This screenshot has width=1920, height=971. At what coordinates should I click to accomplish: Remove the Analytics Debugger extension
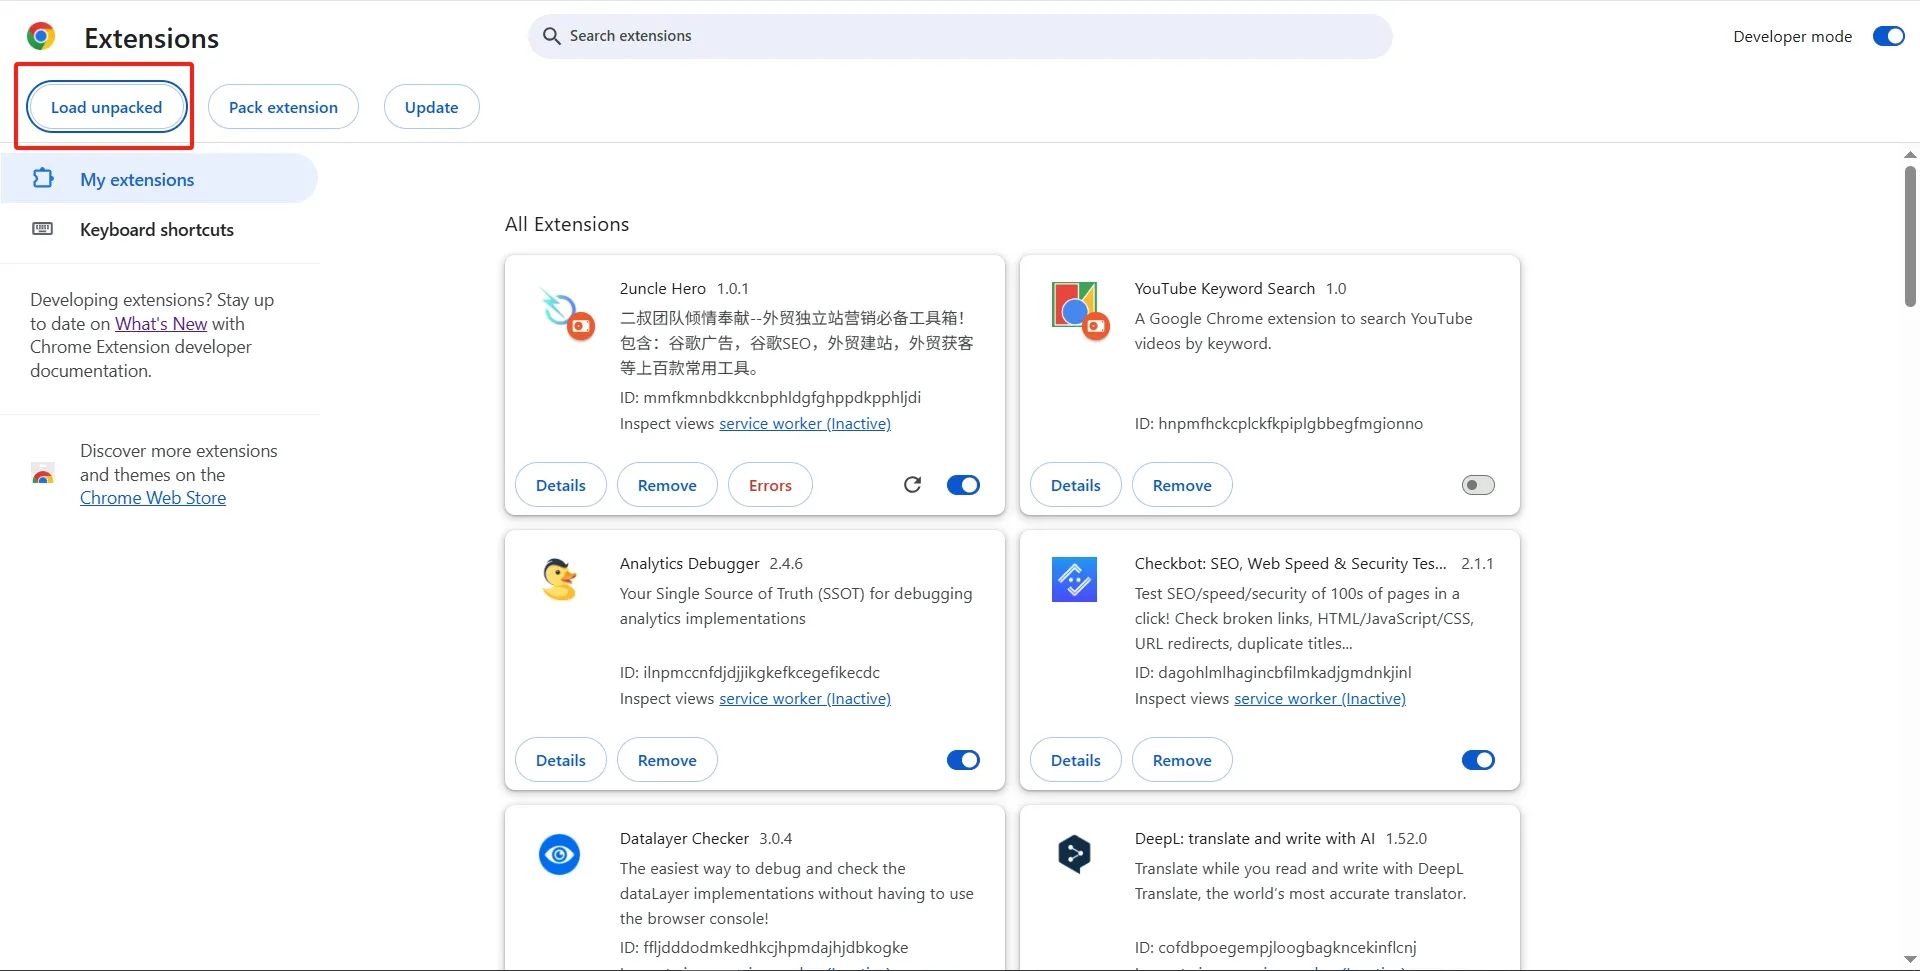[667, 760]
